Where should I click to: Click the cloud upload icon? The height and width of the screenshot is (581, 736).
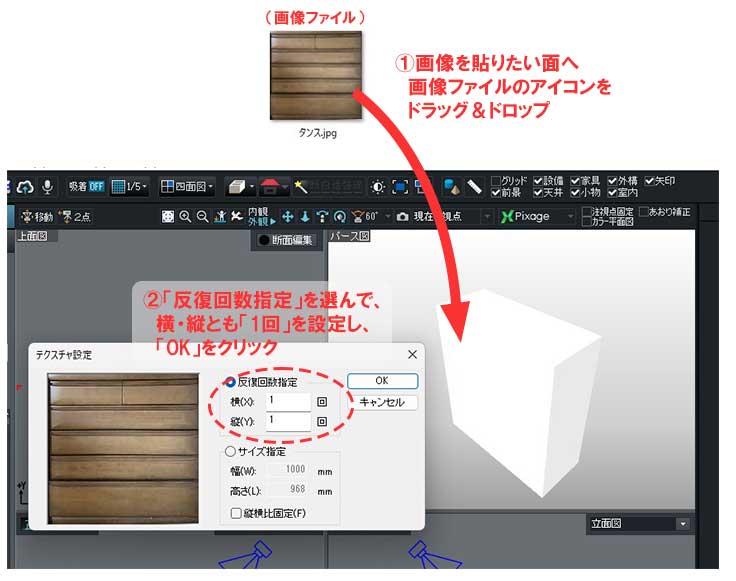click(x=26, y=186)
